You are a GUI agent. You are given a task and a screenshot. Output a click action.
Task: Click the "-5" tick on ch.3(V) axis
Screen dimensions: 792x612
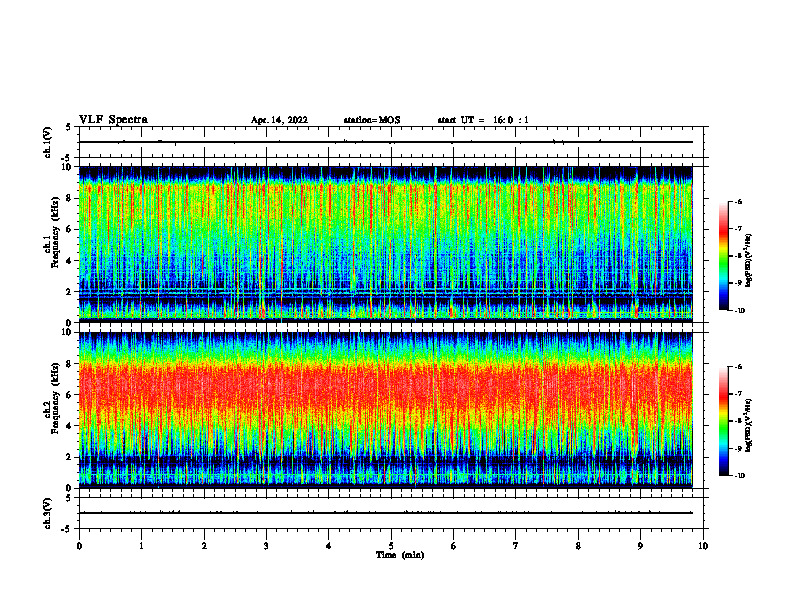[68, 529]
